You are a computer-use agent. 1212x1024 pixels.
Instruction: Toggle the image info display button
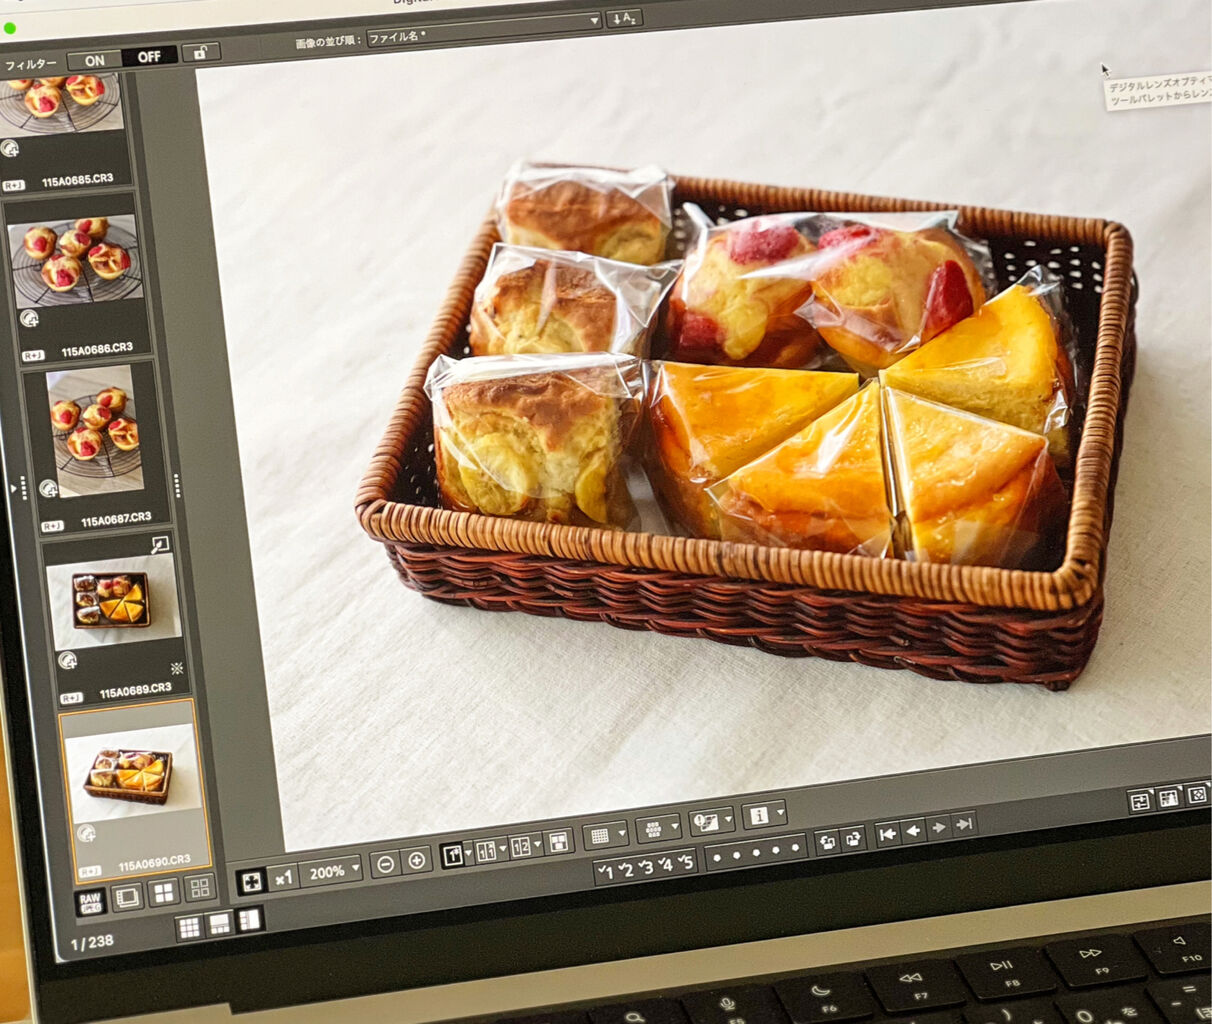(759, 816)
